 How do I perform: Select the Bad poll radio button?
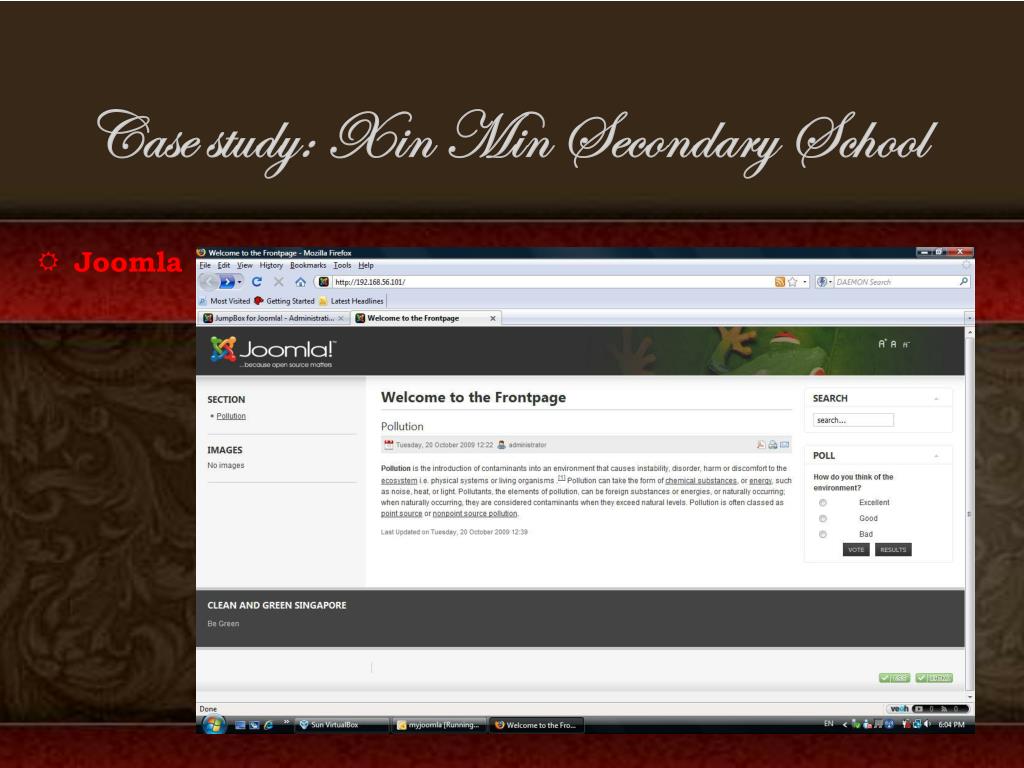point(823,534)
